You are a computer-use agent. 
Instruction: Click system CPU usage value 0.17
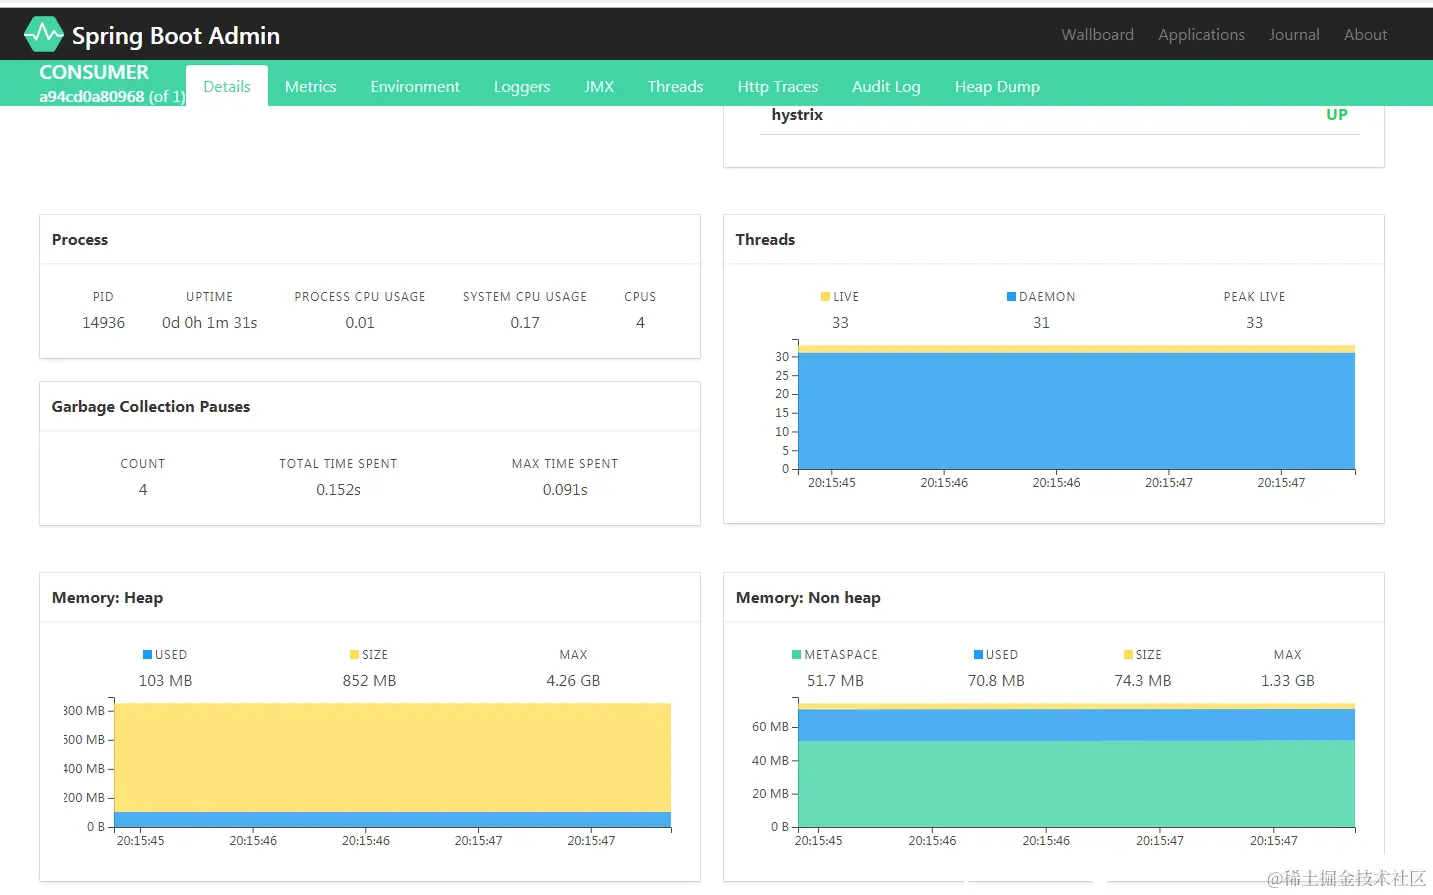(x=525, y=323)
